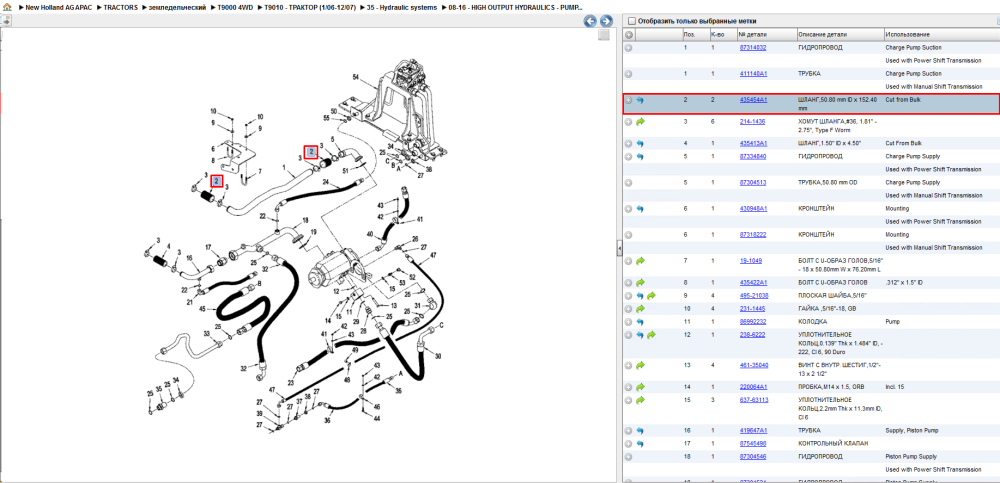Image resolution: width=1000 pixels, height=483 pixels.
Task: Open part number link 411140A1
Action: (x=753, y=74)
